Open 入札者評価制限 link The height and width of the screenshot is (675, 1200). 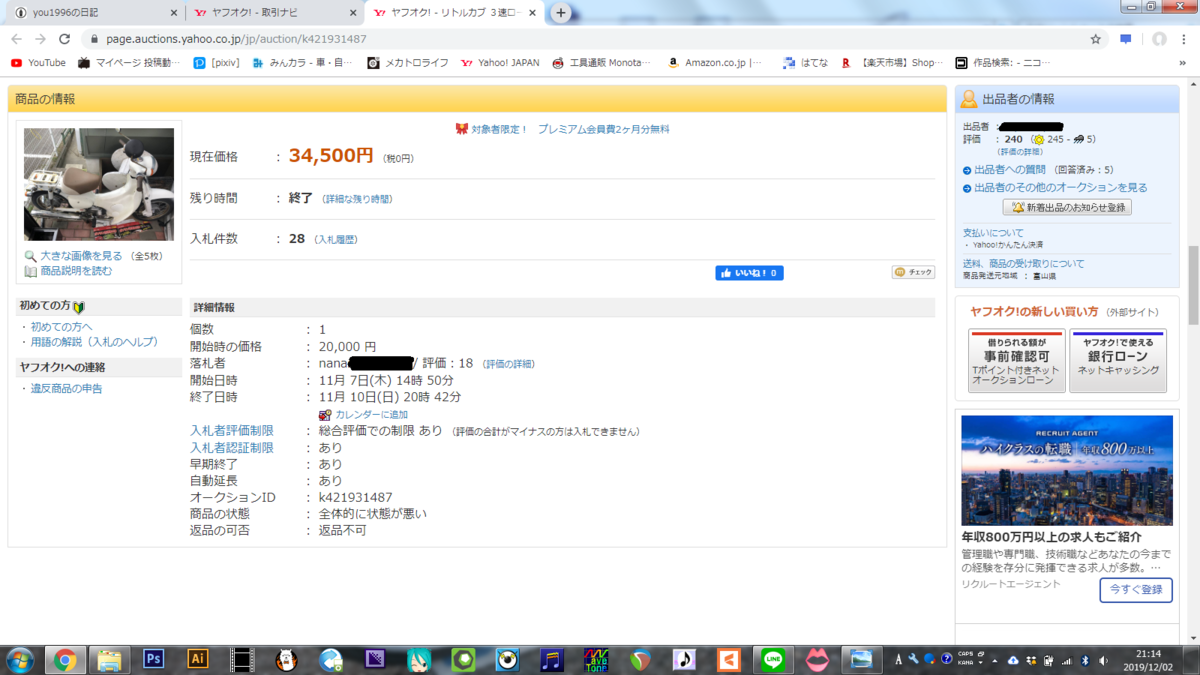point(232,431)
